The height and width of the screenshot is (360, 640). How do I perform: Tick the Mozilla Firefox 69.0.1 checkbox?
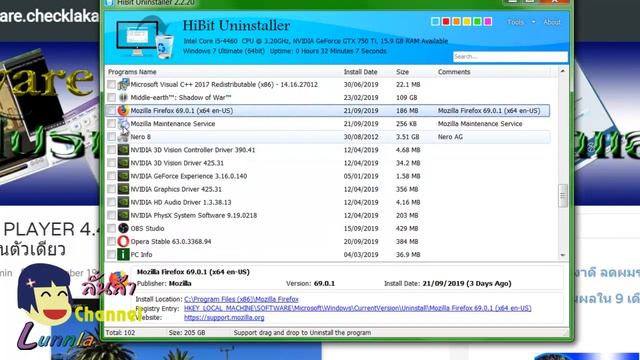point(111,111)
